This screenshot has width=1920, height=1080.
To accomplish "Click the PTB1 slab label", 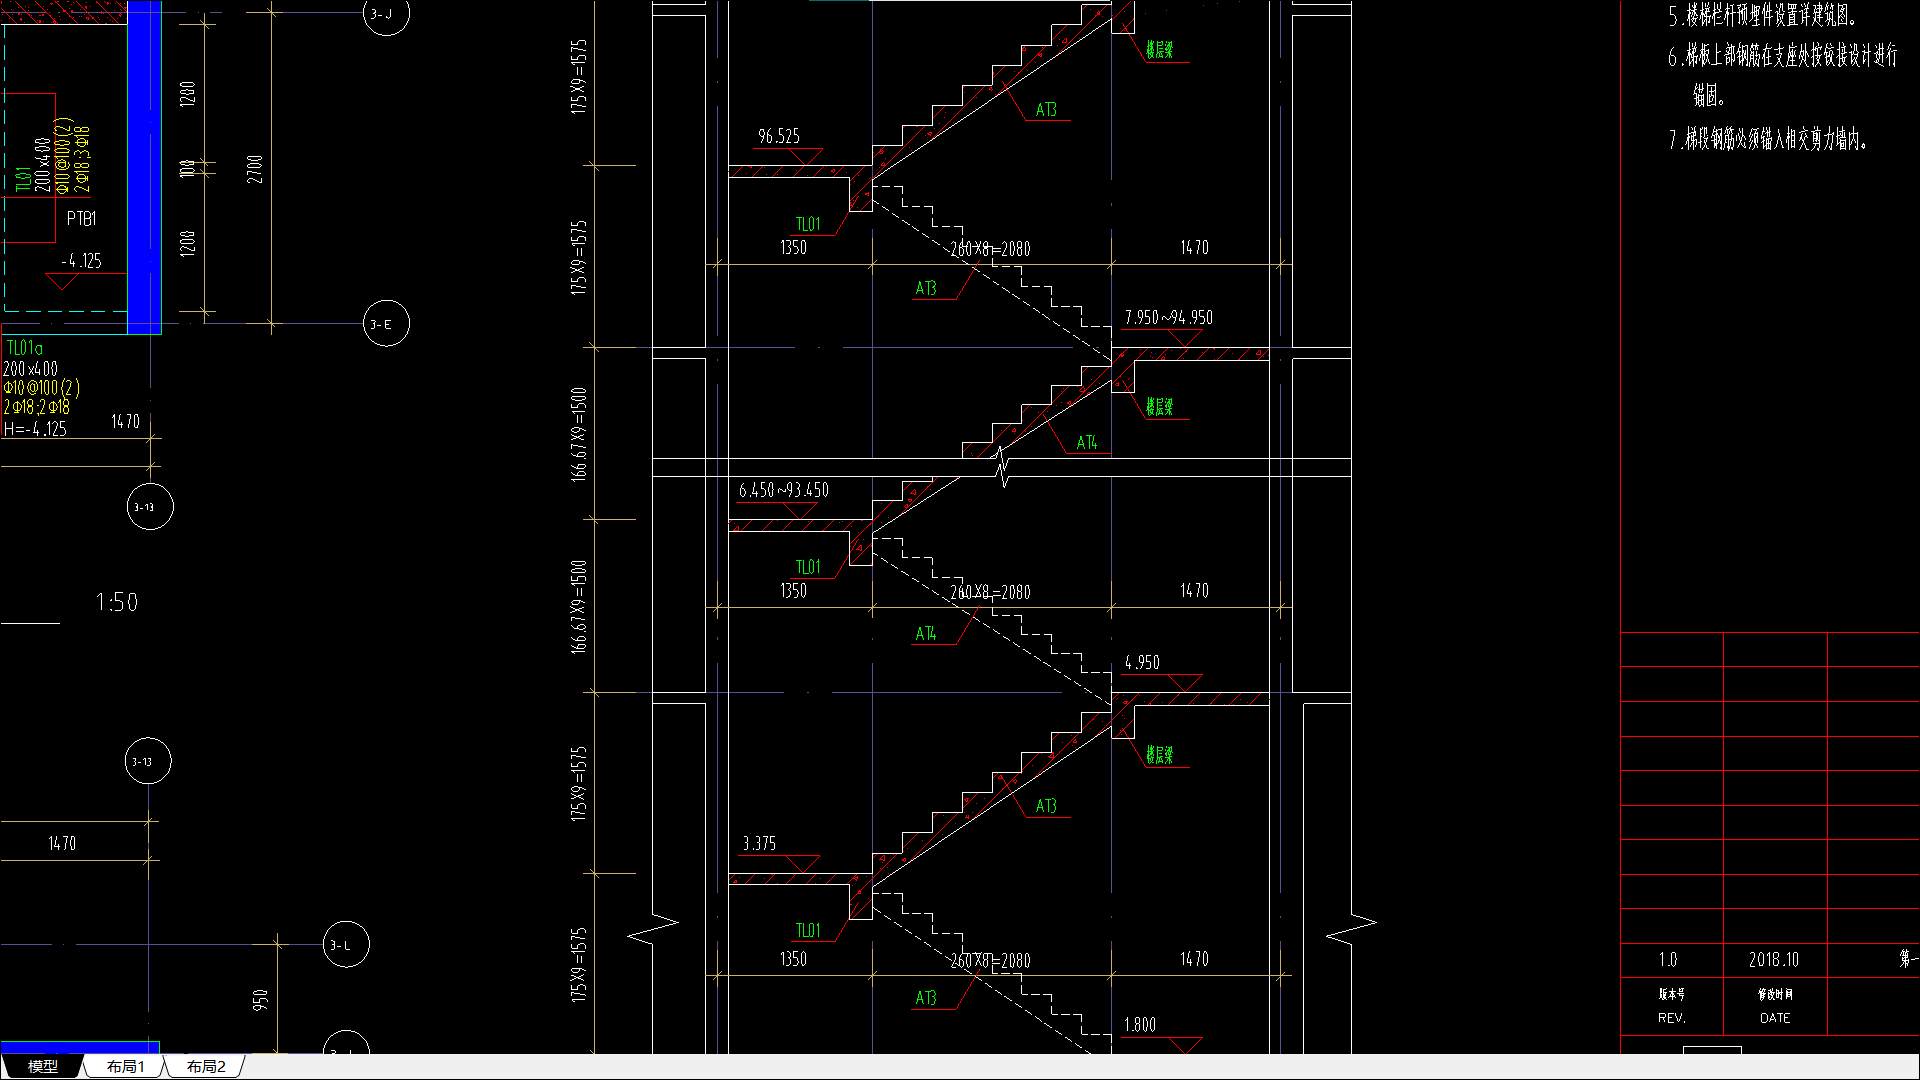I will click(81, 218).
